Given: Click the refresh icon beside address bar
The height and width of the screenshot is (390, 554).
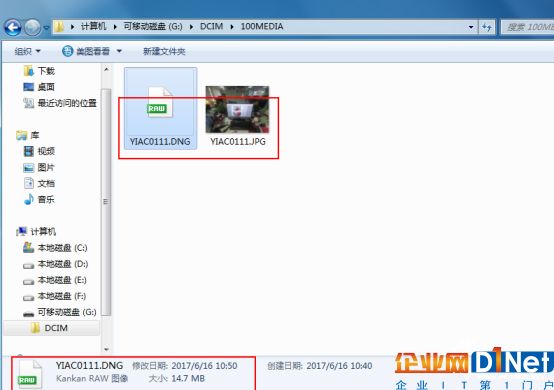Looking at the screenshot, I should click(487, 27).
